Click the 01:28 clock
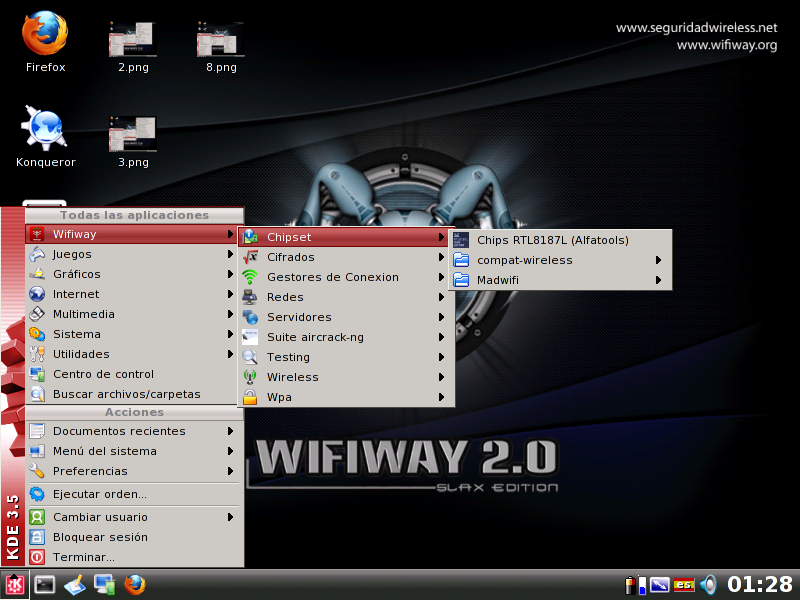The height and width of the screenshot is (600, 800). [760, 585]
